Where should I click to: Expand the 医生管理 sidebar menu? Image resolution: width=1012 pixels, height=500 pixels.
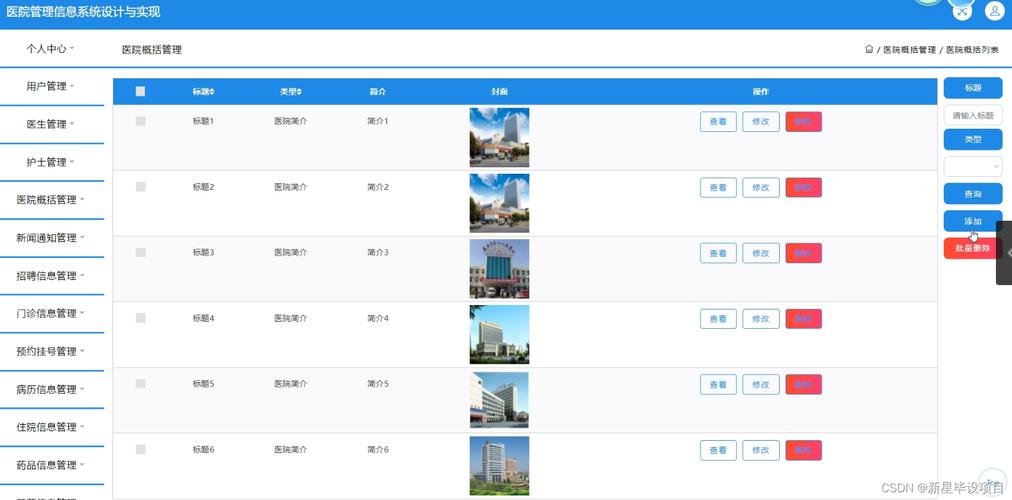point(50,124)
